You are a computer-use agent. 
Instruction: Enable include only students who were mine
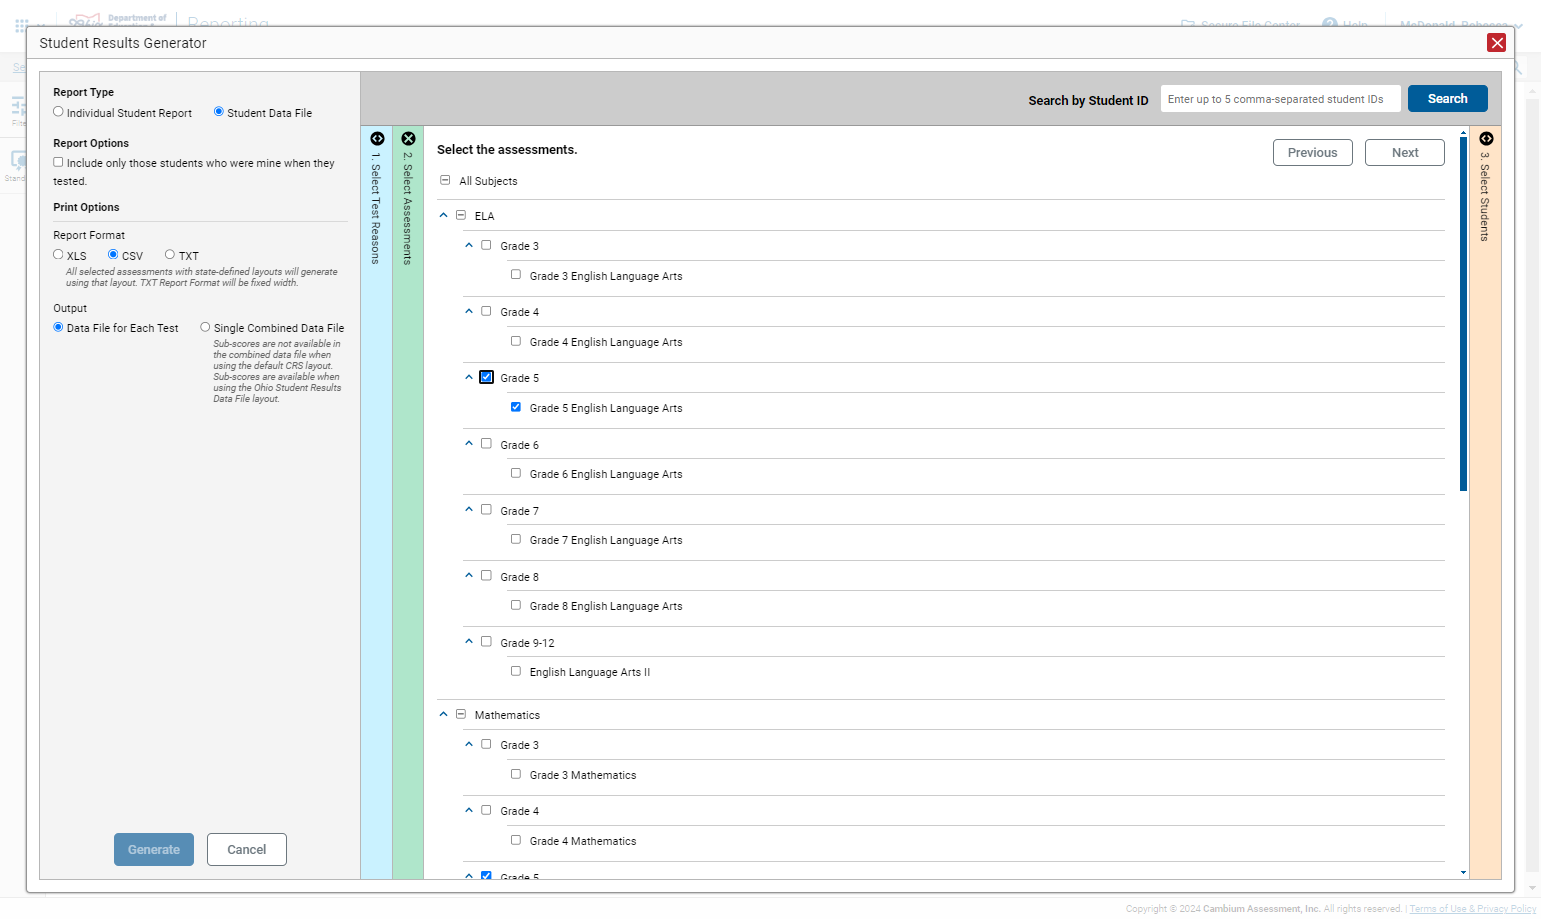tap(58, 162)
